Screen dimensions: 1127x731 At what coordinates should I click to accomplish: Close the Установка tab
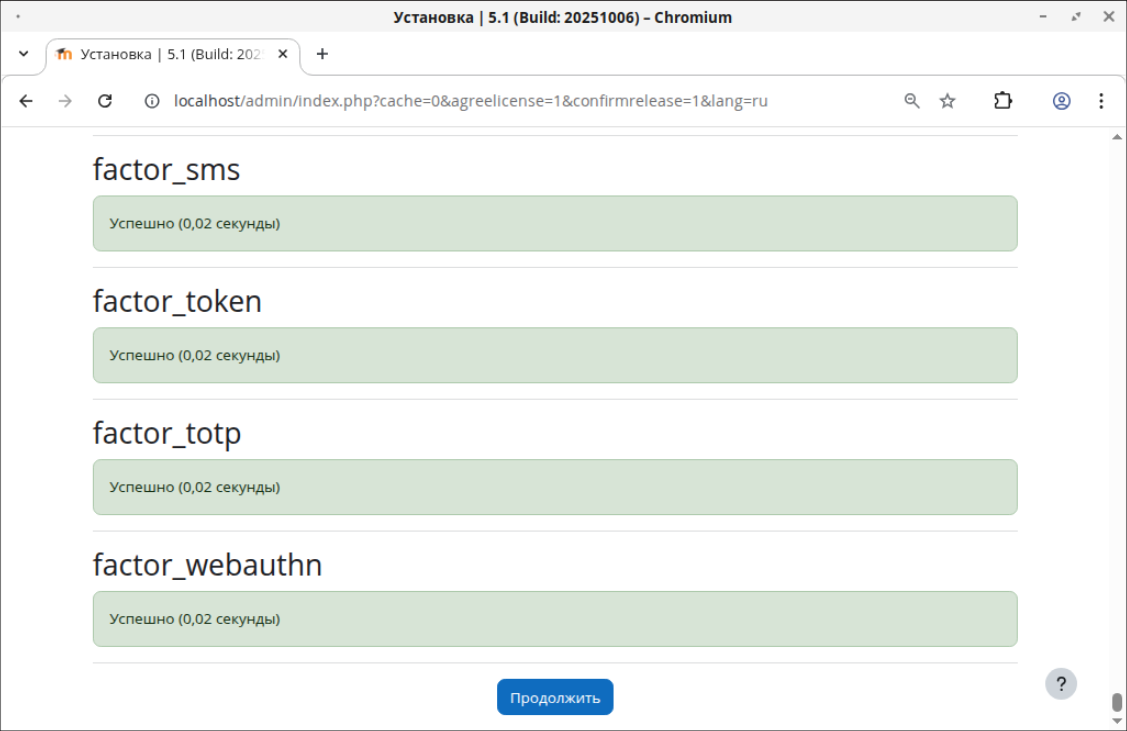pos(283,54)
